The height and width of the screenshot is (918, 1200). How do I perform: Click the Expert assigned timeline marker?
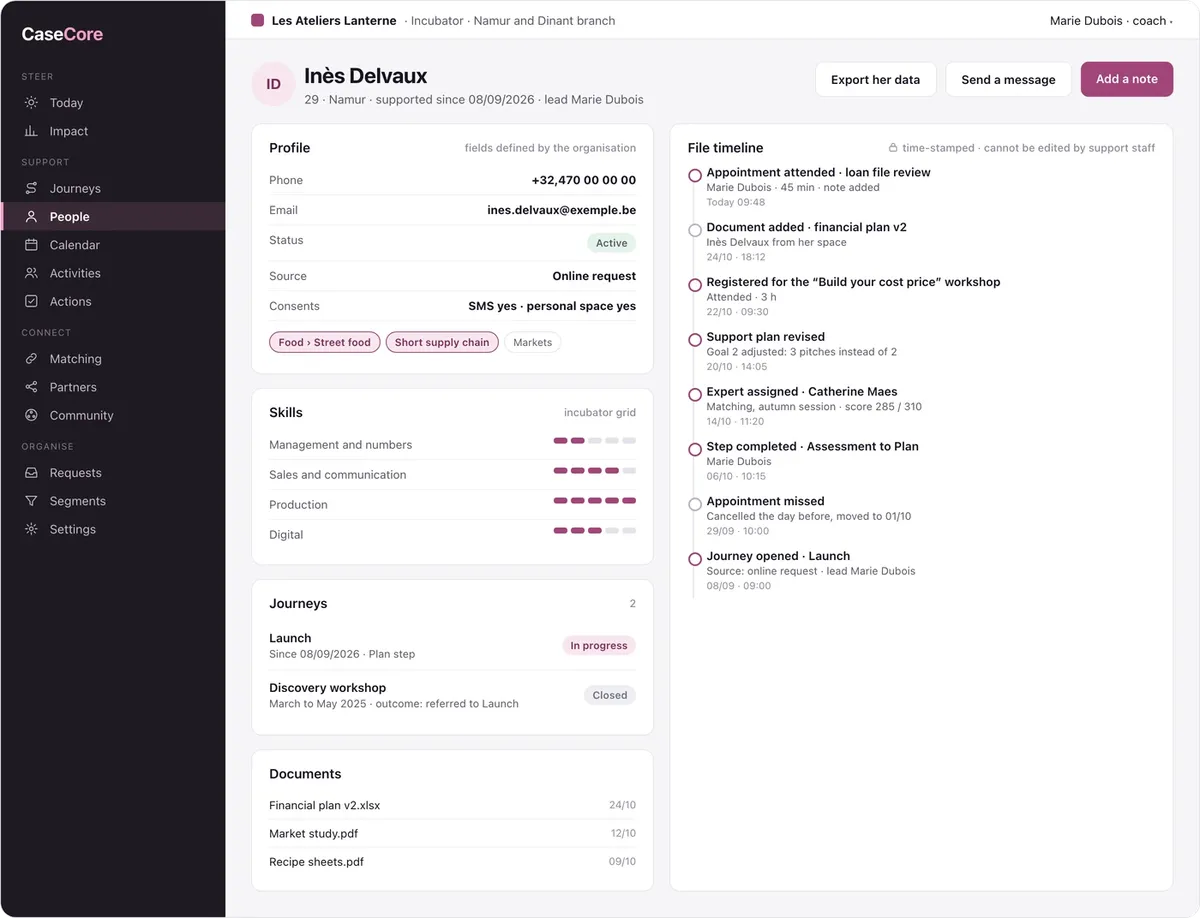694,395
